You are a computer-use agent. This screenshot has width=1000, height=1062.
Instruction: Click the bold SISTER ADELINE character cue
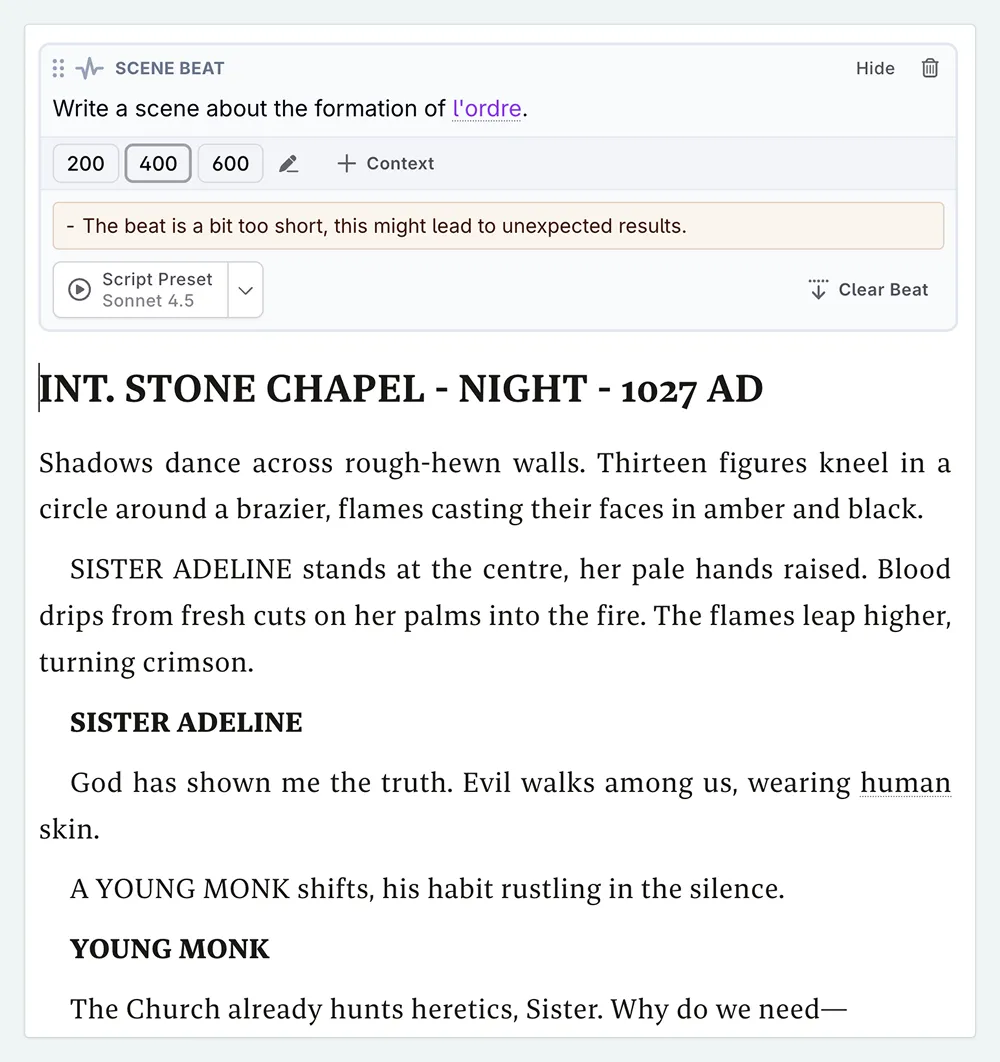point(186,722)
